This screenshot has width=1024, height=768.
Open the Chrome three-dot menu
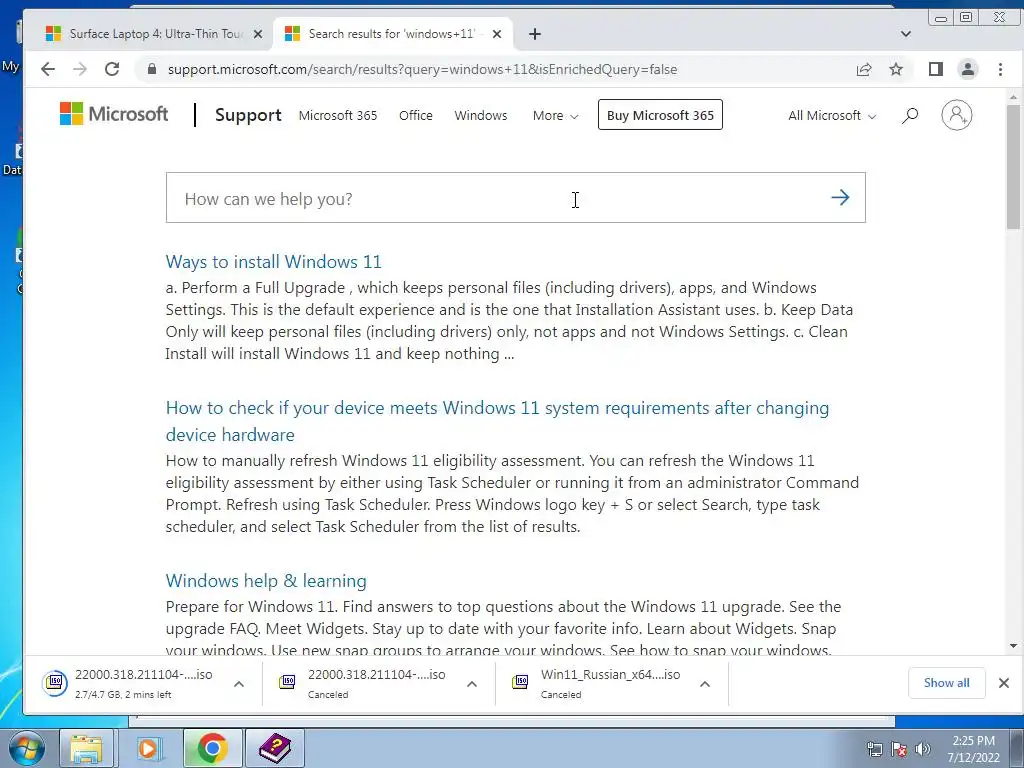pos(1000,69)
